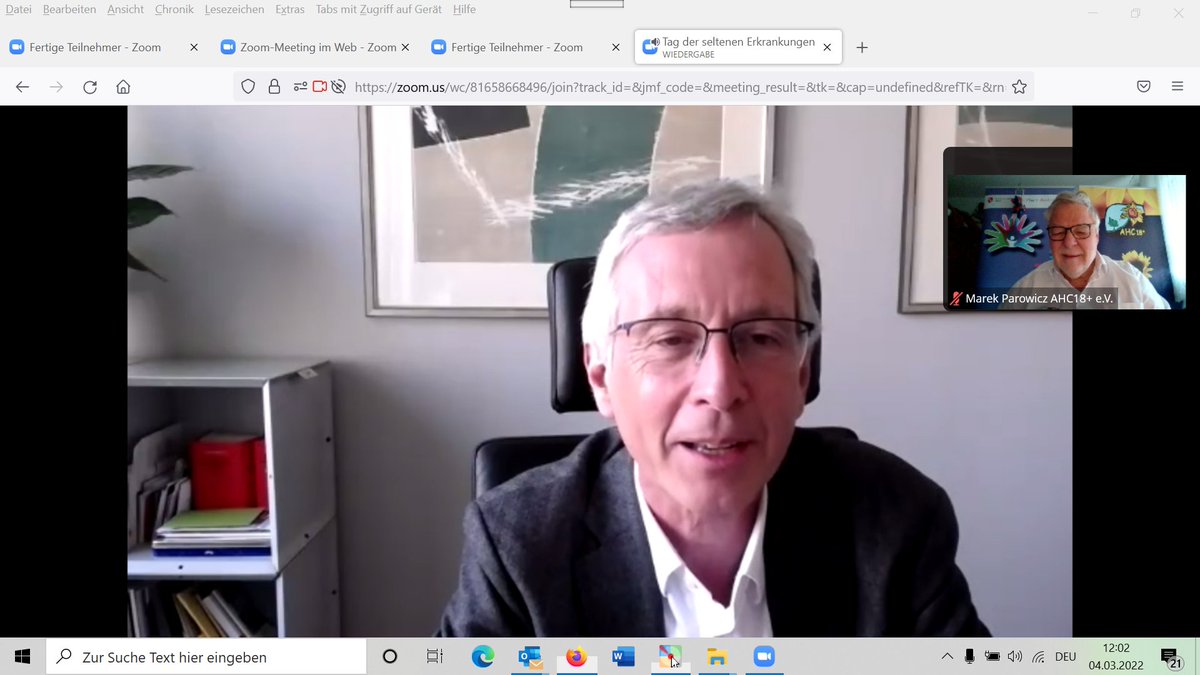Click the browser forward arrow

coord(56,87)
